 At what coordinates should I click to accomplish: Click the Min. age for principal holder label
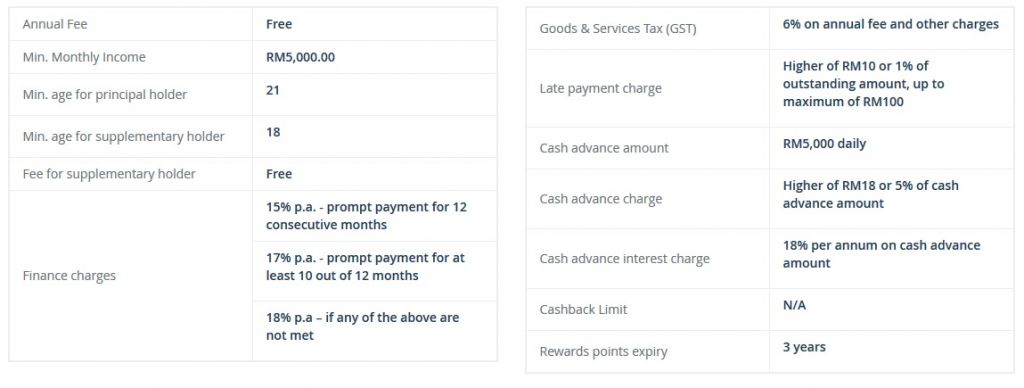[104, 95]
